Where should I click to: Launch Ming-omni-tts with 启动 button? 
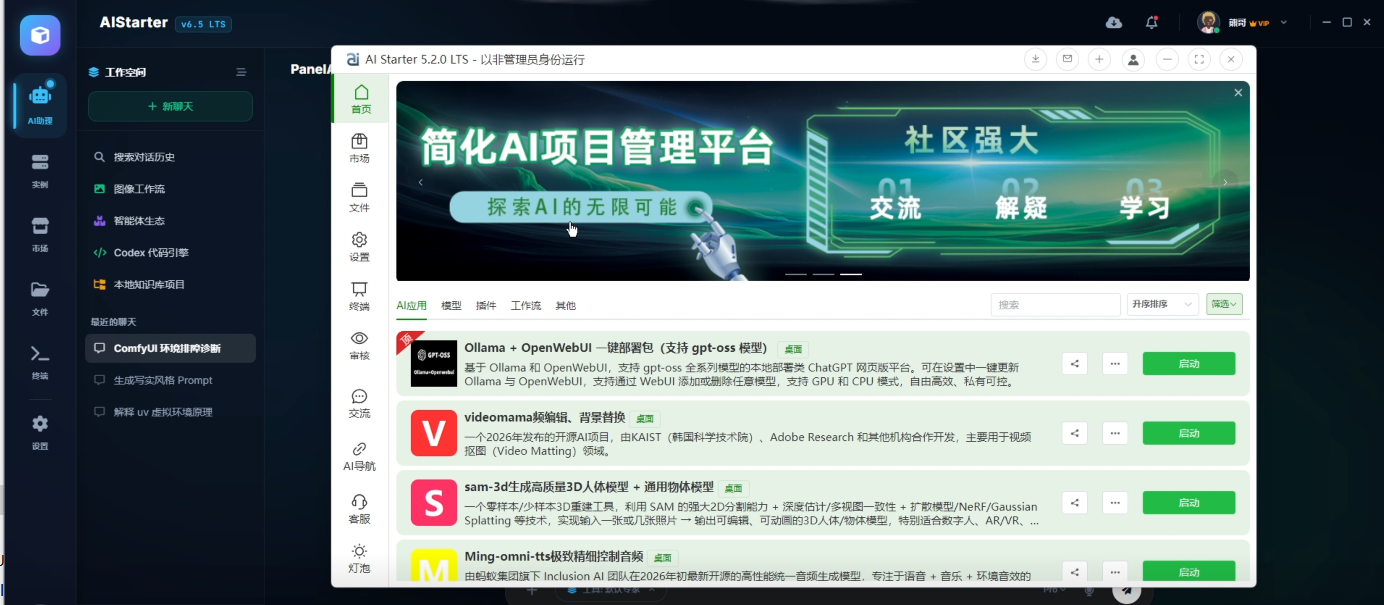(x=1189, y=572)
